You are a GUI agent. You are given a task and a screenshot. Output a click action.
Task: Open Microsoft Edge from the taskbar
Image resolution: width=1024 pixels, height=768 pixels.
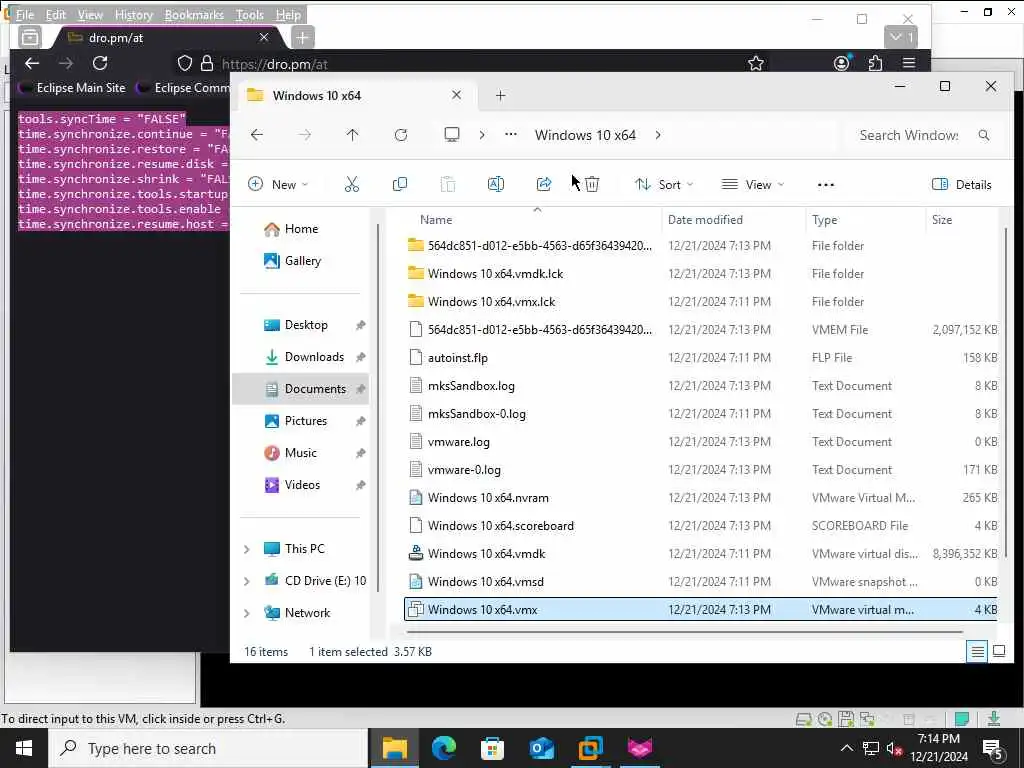click(x=444, y=748)
